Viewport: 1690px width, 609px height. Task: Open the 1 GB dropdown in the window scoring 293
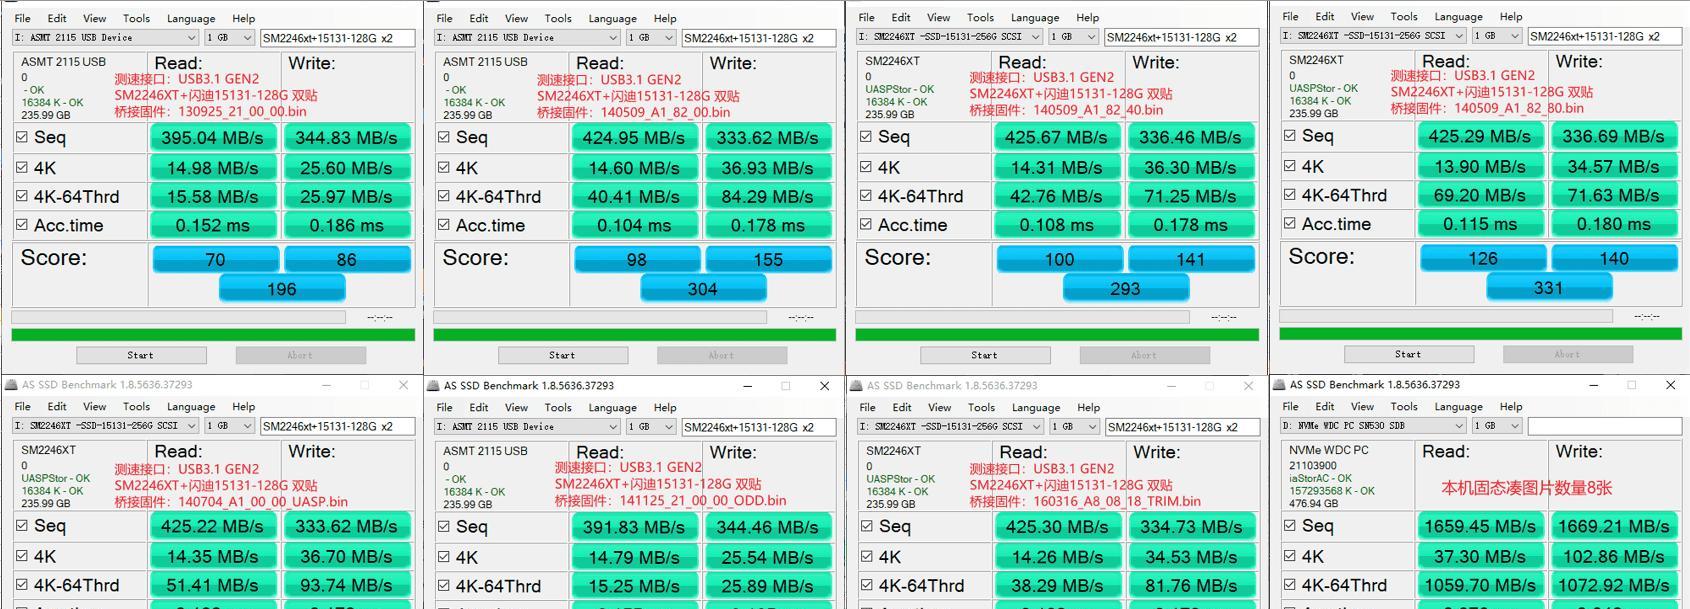1074,37
